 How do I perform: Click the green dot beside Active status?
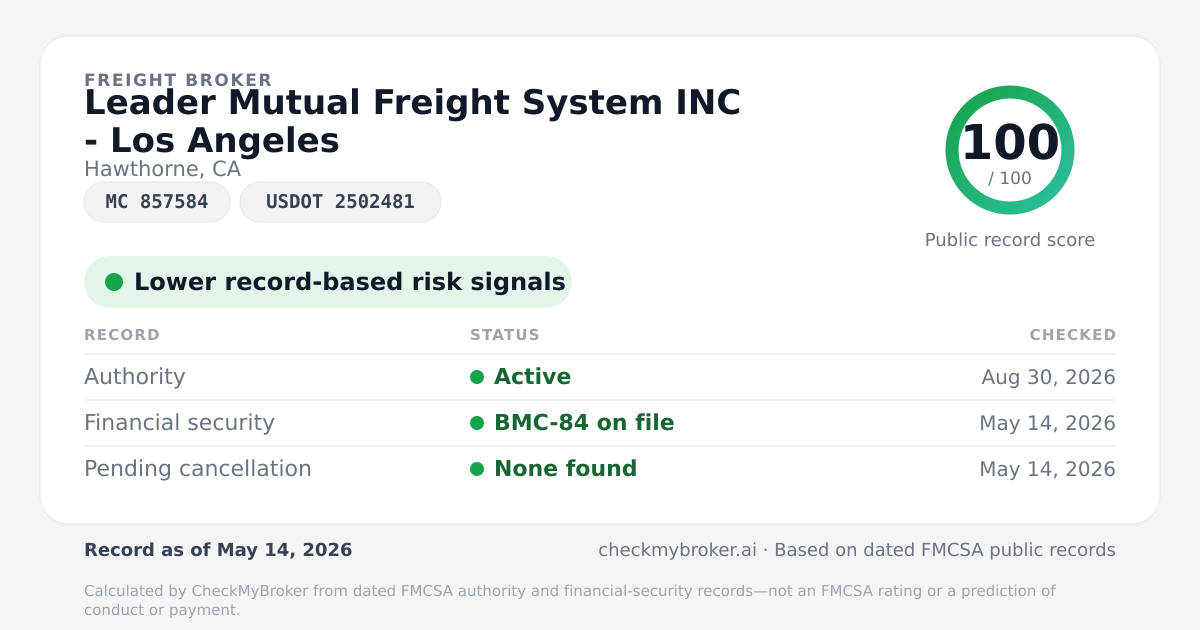[477, 377]
